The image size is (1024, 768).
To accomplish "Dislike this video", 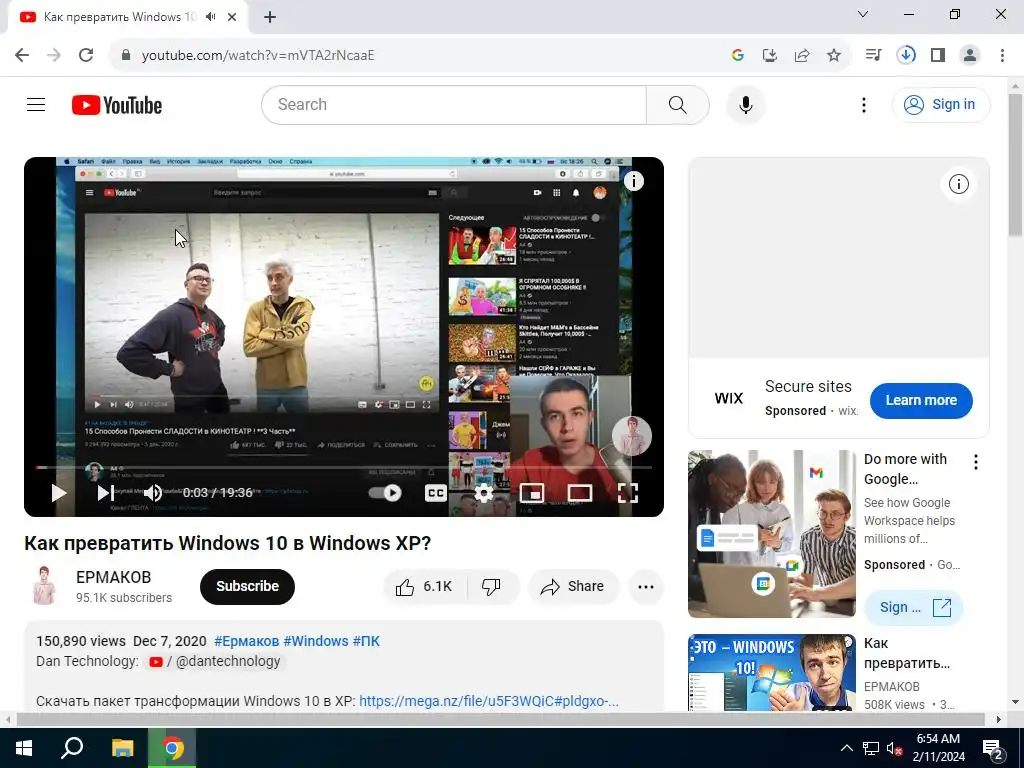I will coord(491,586).
